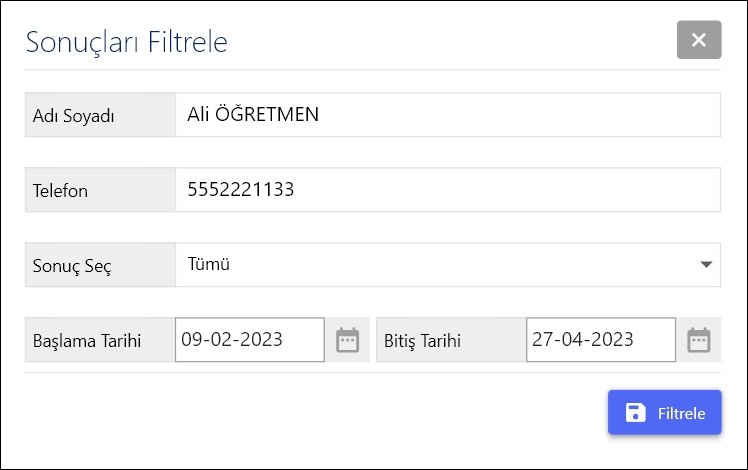The height and width of the screenshot is (470, 748).
Task: Click the Sonuç Seç label
Action: (x=72, y=266)
